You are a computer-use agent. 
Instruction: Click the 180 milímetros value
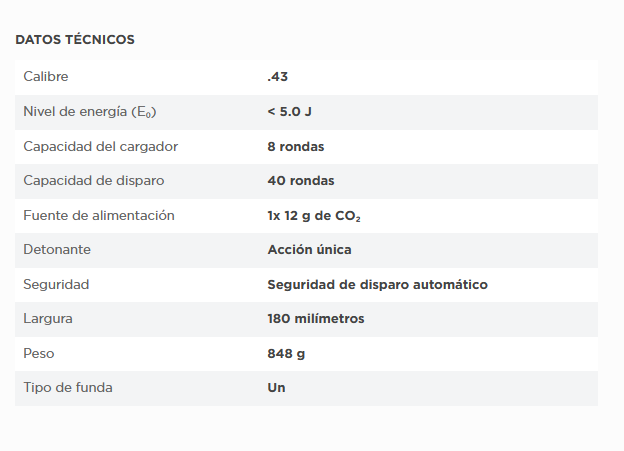(x=316, y=319)
